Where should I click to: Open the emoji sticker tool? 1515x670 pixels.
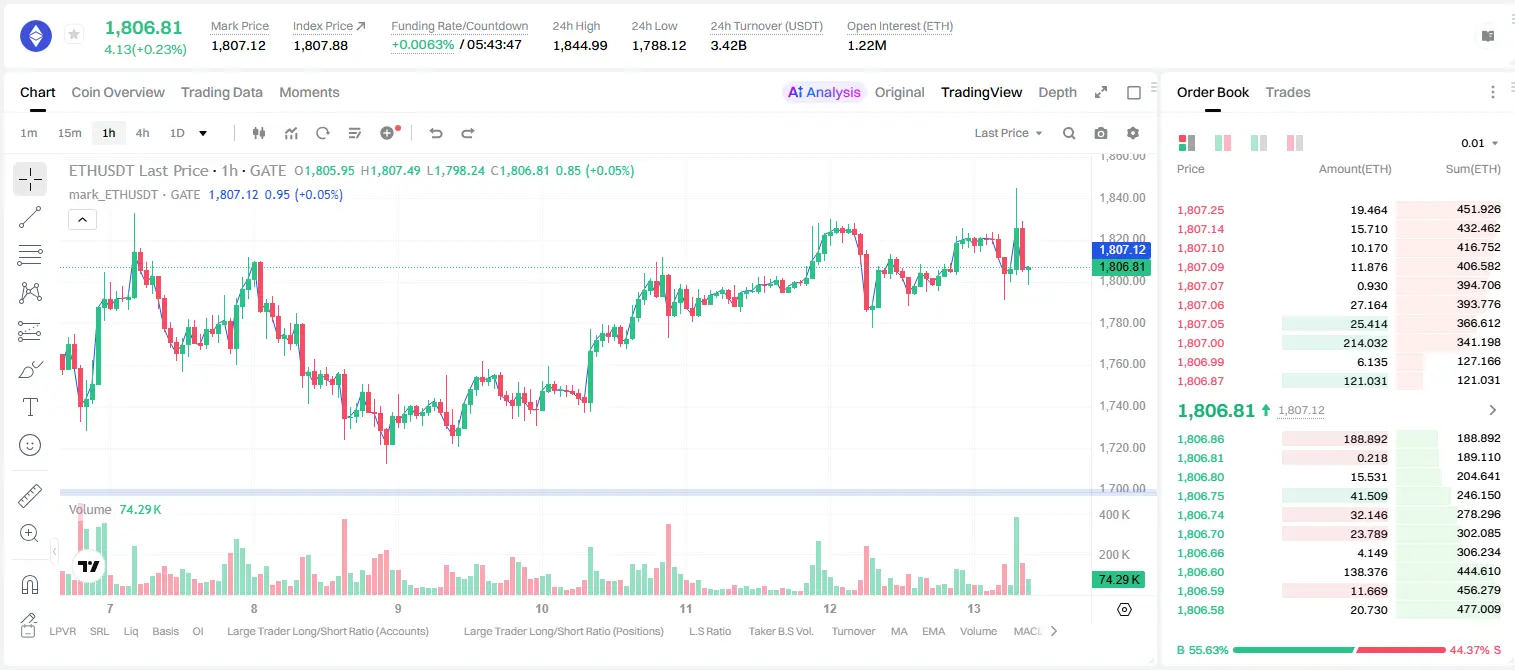(30, 445)
